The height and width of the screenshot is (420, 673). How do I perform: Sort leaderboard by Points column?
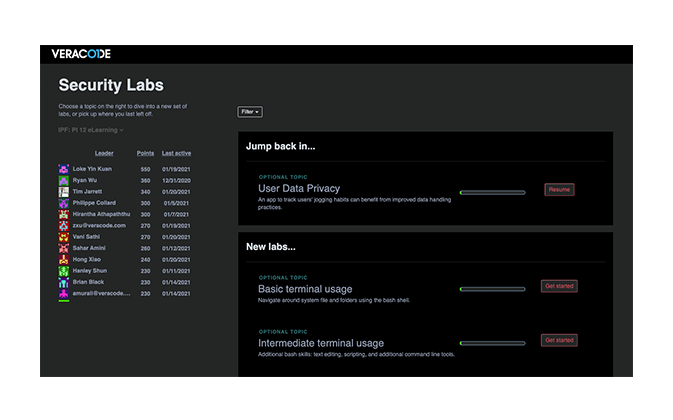coord(146,153)
